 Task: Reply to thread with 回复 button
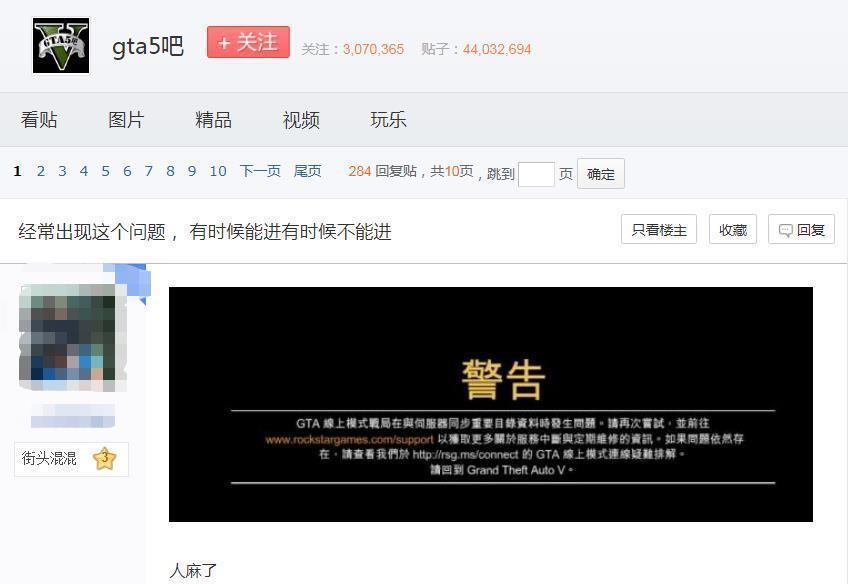point(801,229)
